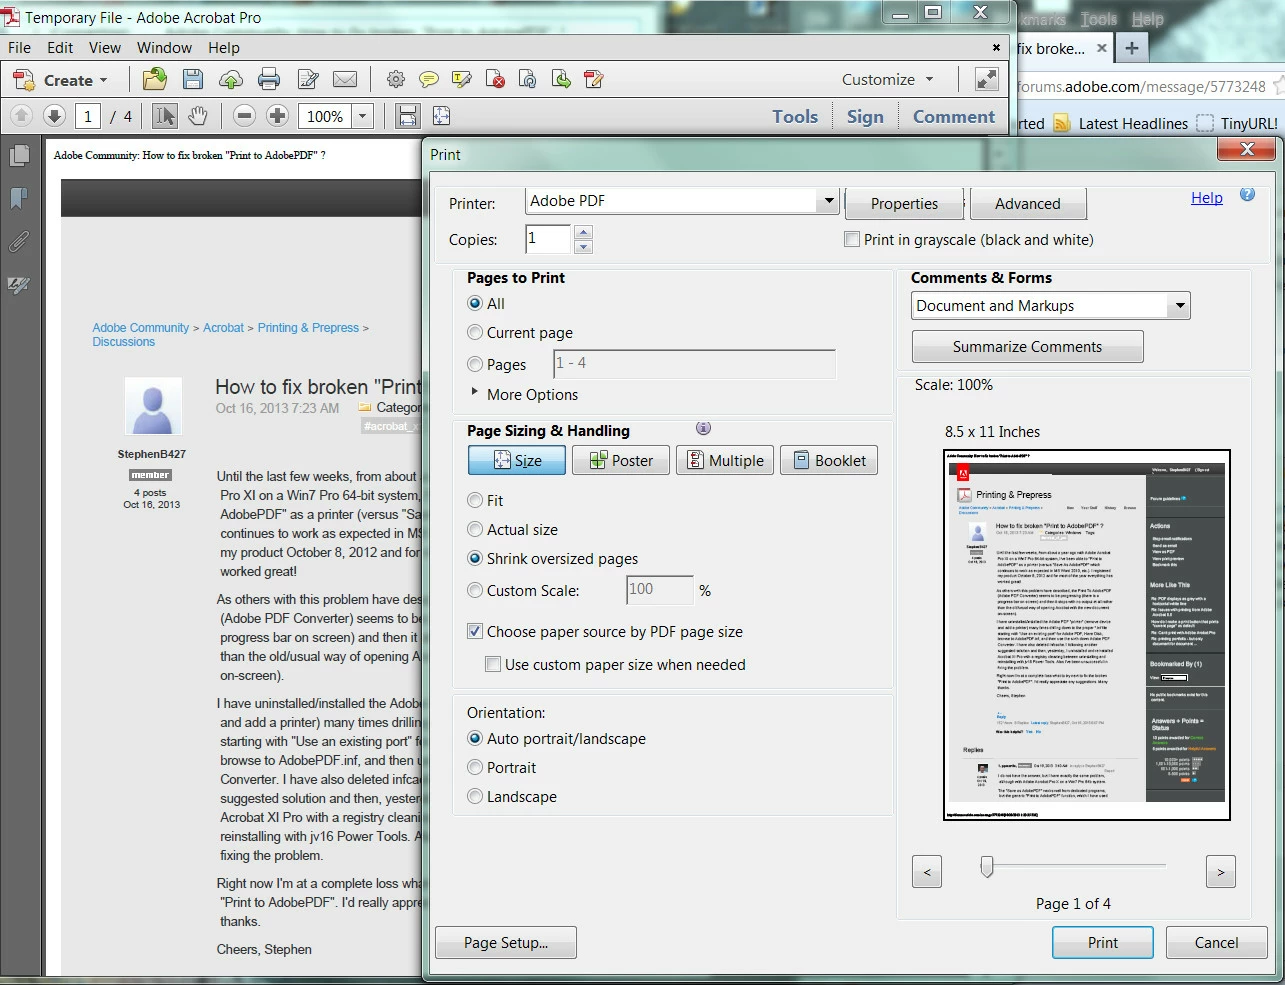Image resolution: width=1285 pixels, height=985 pixels.
Task: Click the printer icon in toolbar
Action: (269, 80)
